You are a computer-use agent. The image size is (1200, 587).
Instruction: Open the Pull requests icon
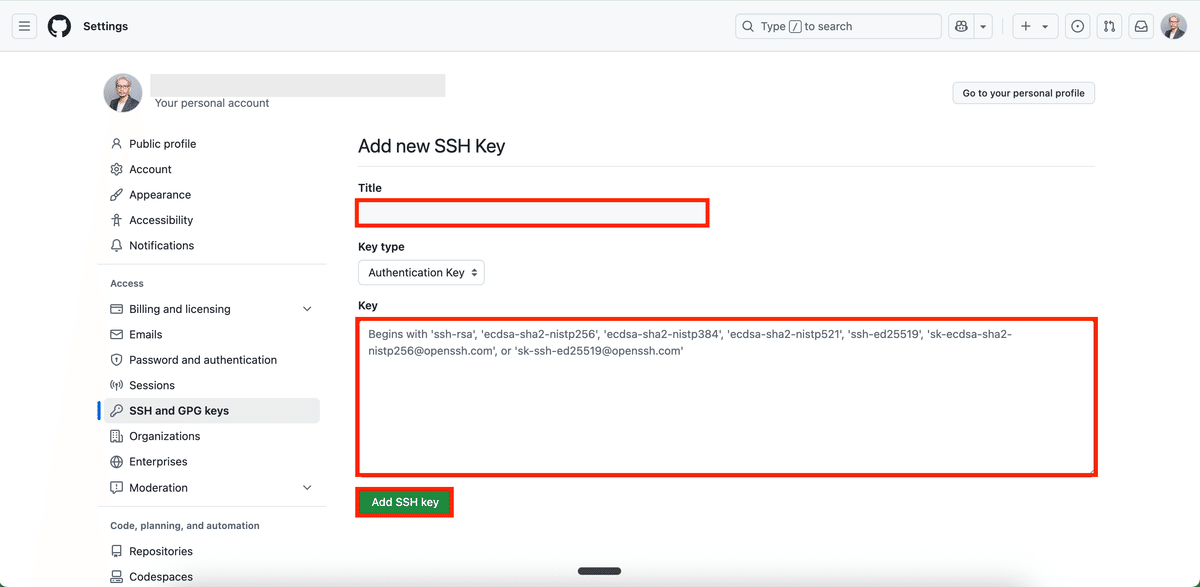point(1109,26)
